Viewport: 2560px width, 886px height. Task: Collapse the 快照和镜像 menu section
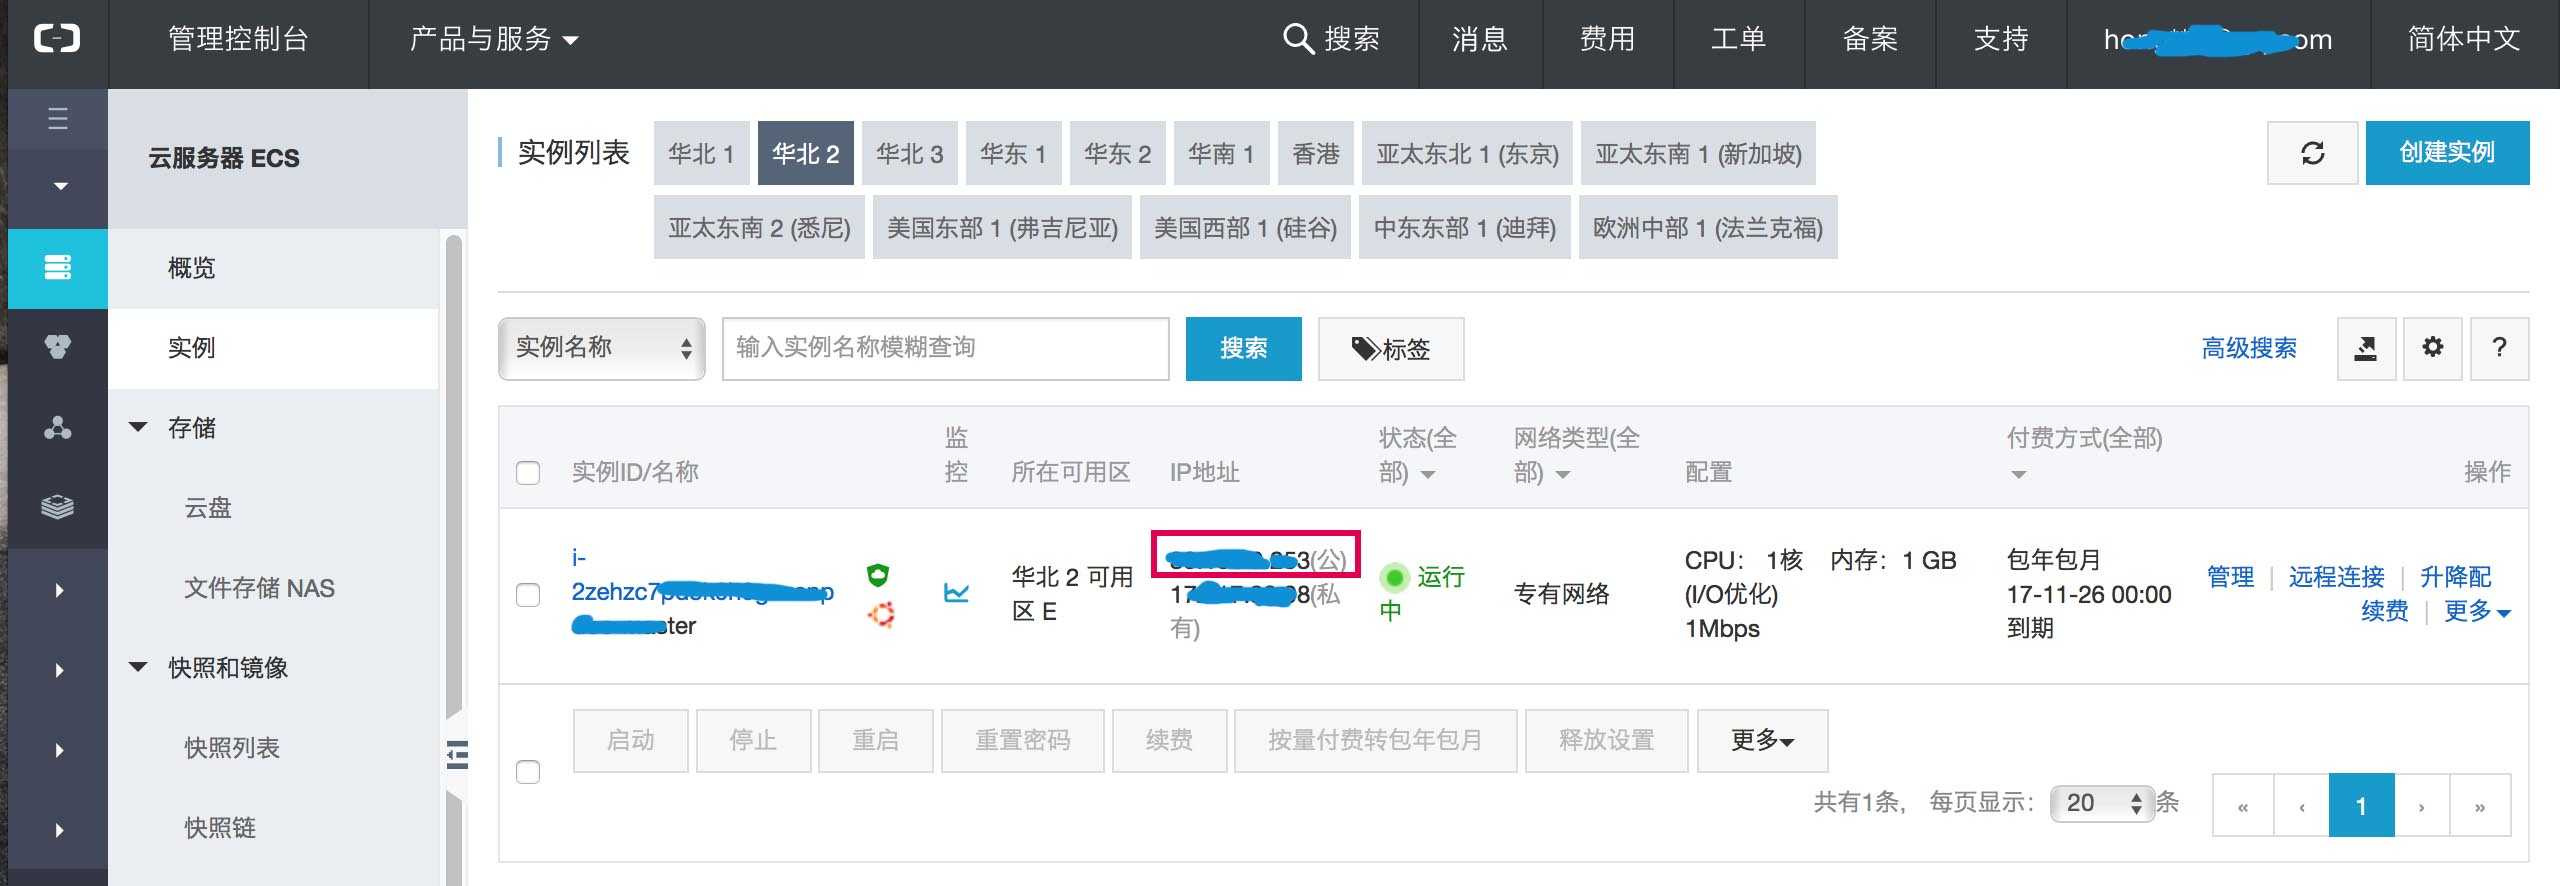tap(139, 667)
